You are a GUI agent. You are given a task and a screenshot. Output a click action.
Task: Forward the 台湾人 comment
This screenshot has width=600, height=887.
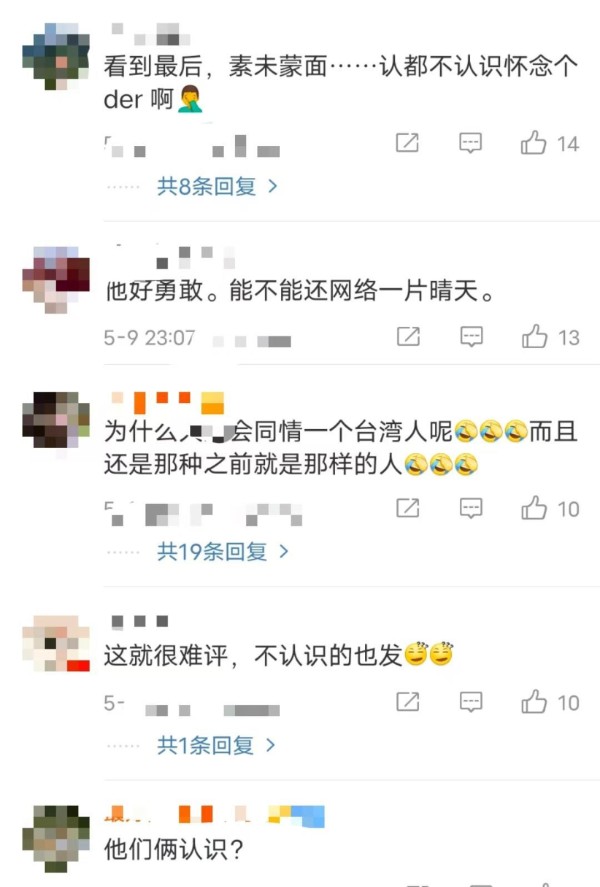[408, 508]
